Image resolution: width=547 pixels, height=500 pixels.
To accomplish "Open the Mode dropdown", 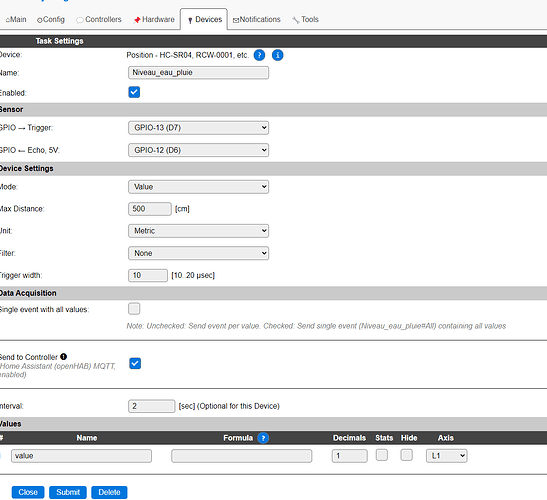I will click(198, 187).
